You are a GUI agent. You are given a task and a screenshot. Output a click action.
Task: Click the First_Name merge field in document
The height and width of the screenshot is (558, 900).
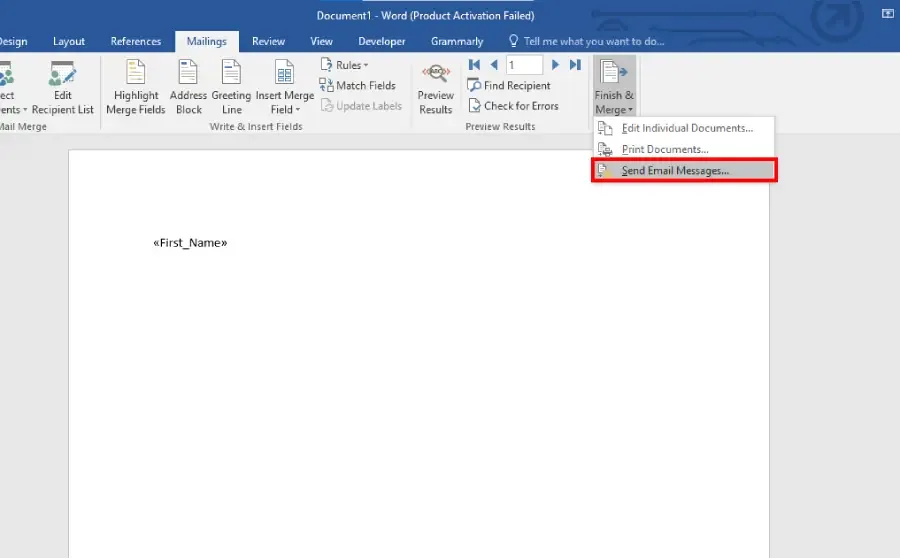tap(190, 243)
